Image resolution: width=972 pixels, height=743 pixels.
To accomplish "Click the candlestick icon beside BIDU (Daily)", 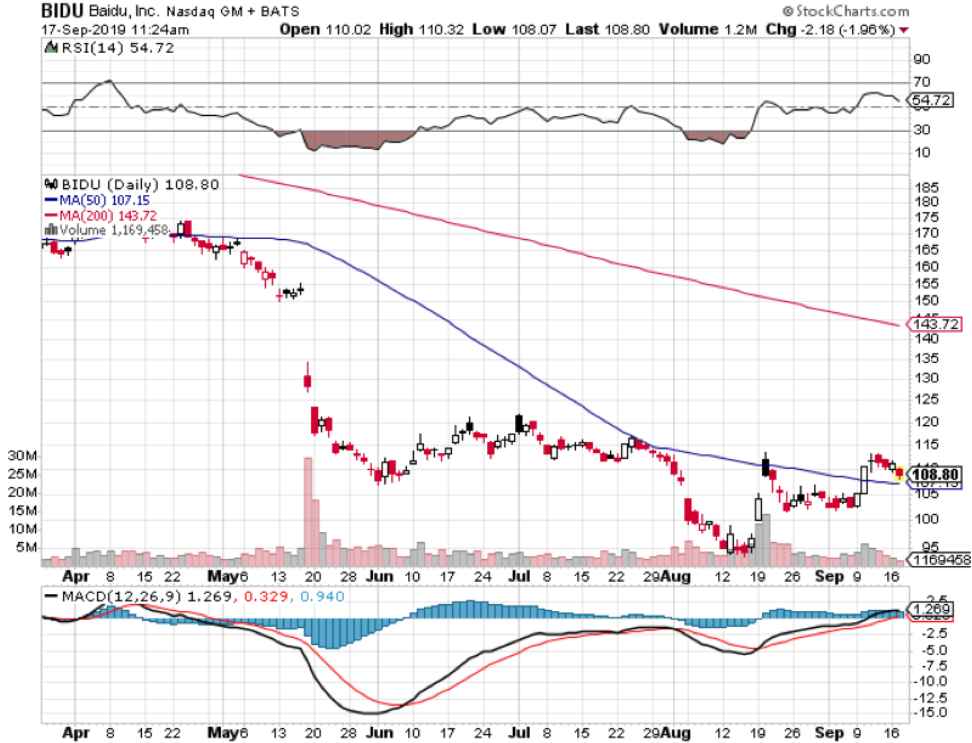I will click(x=51, y=185).
